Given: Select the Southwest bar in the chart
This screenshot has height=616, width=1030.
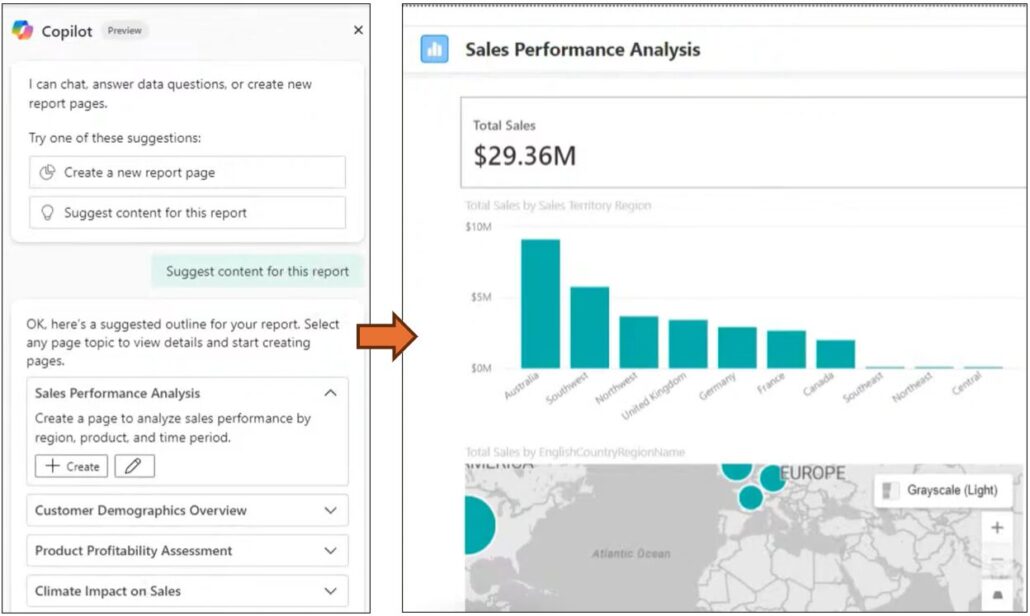Looking at the screenshot, I should 589,328.
